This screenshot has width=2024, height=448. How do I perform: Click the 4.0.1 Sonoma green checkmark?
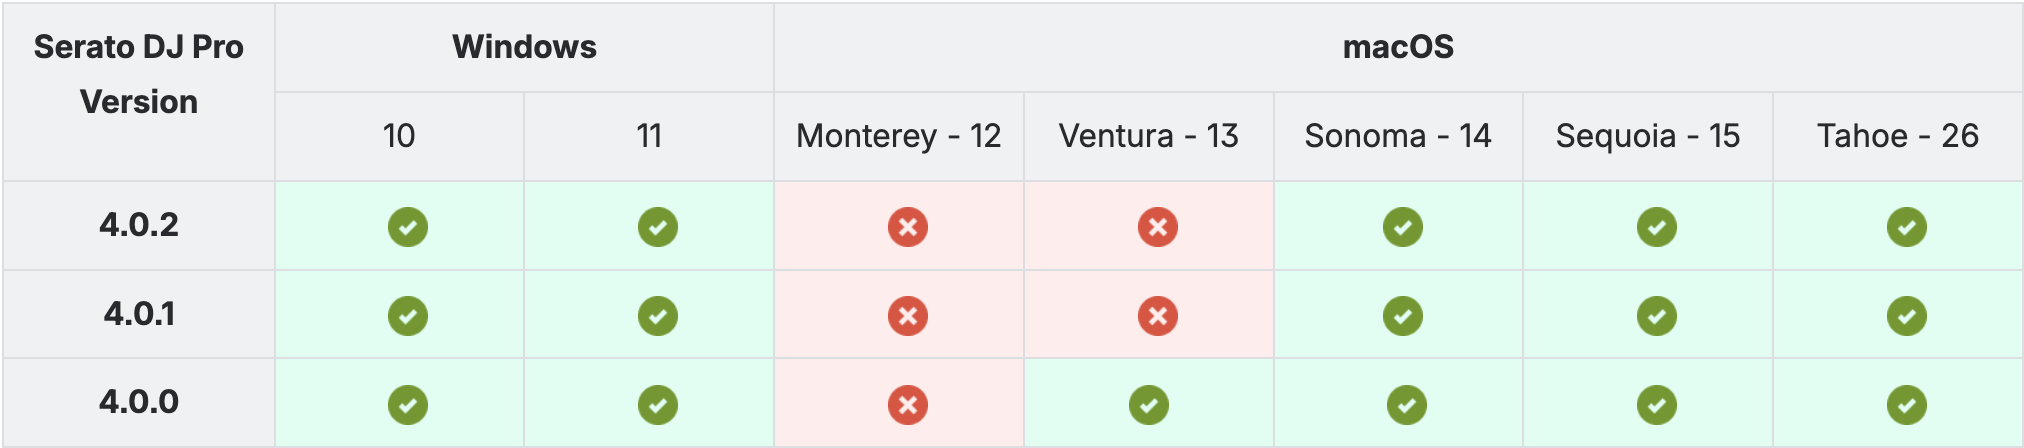[x=1403, y=316]
